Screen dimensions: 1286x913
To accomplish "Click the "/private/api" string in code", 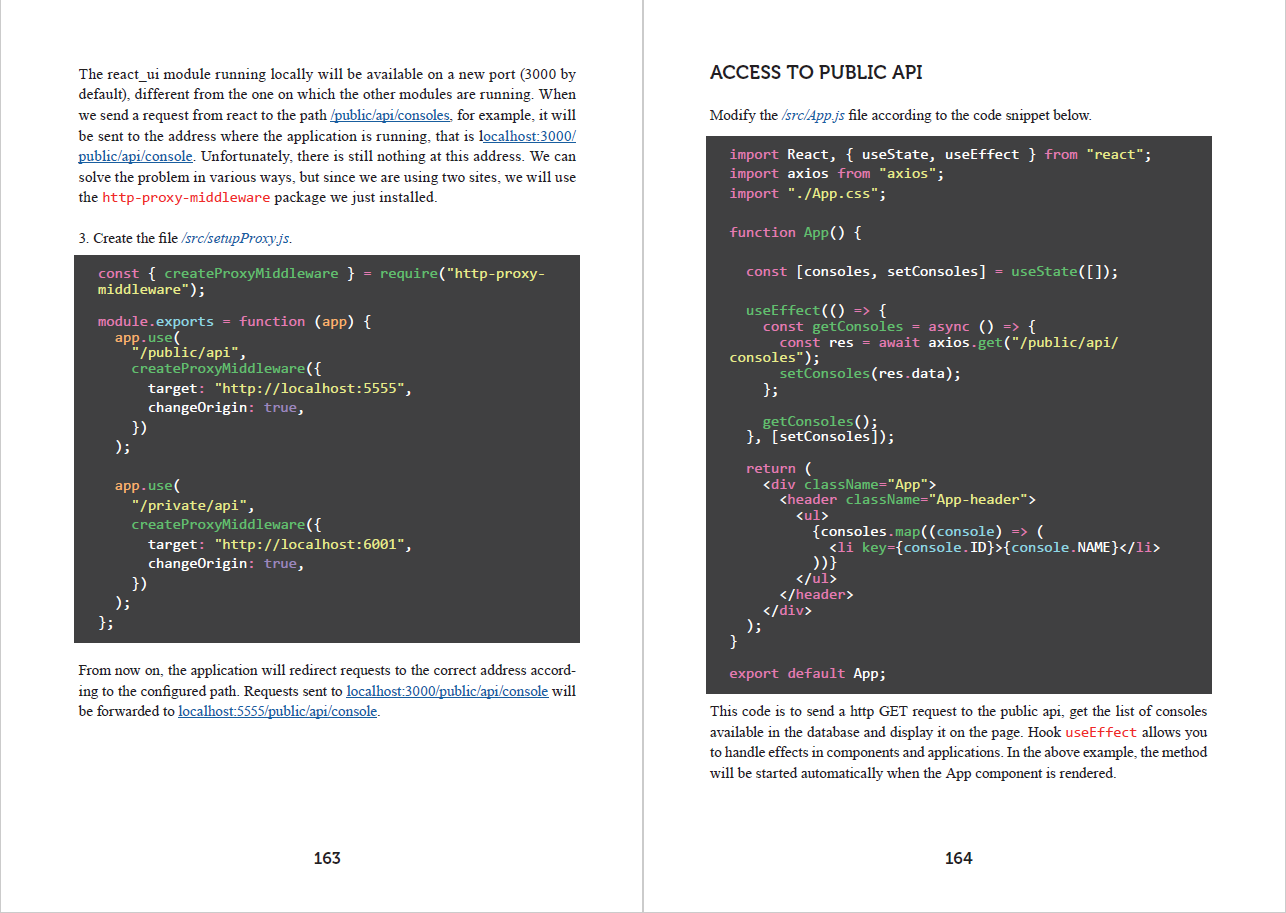I will [x=194, y=506].
